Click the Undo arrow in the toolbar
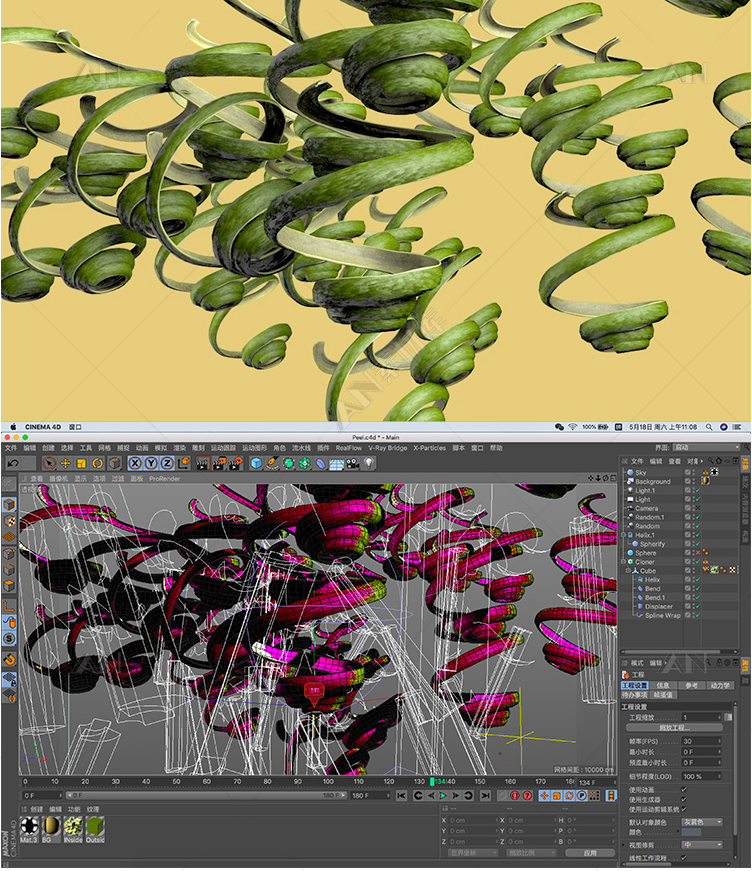Screen dimensions: 752x871 [x=13, y=463]
